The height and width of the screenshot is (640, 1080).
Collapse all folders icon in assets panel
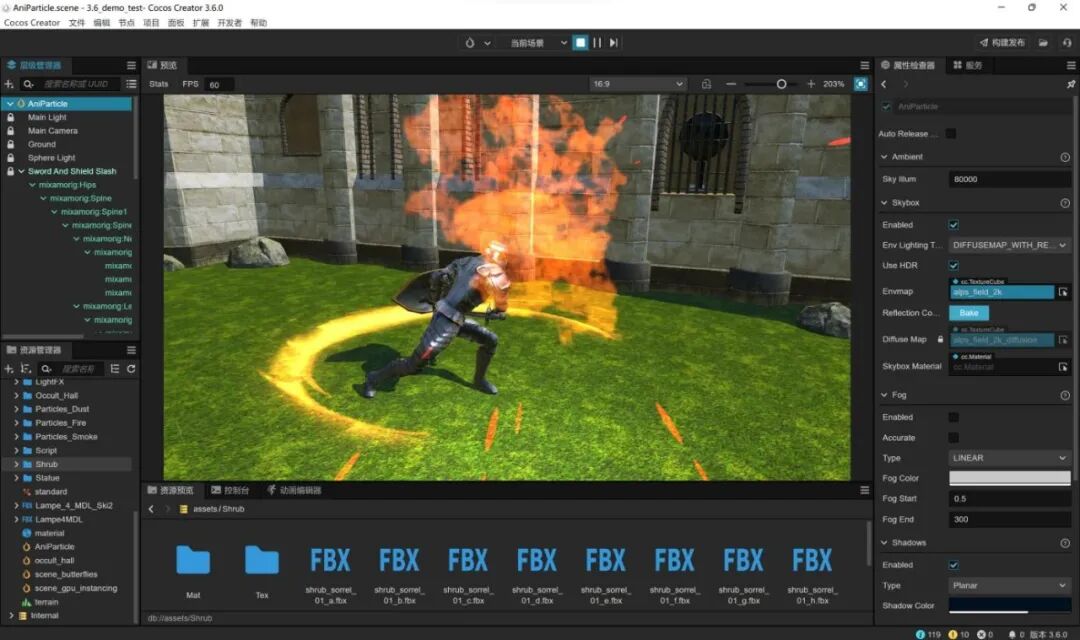[114, 369]
